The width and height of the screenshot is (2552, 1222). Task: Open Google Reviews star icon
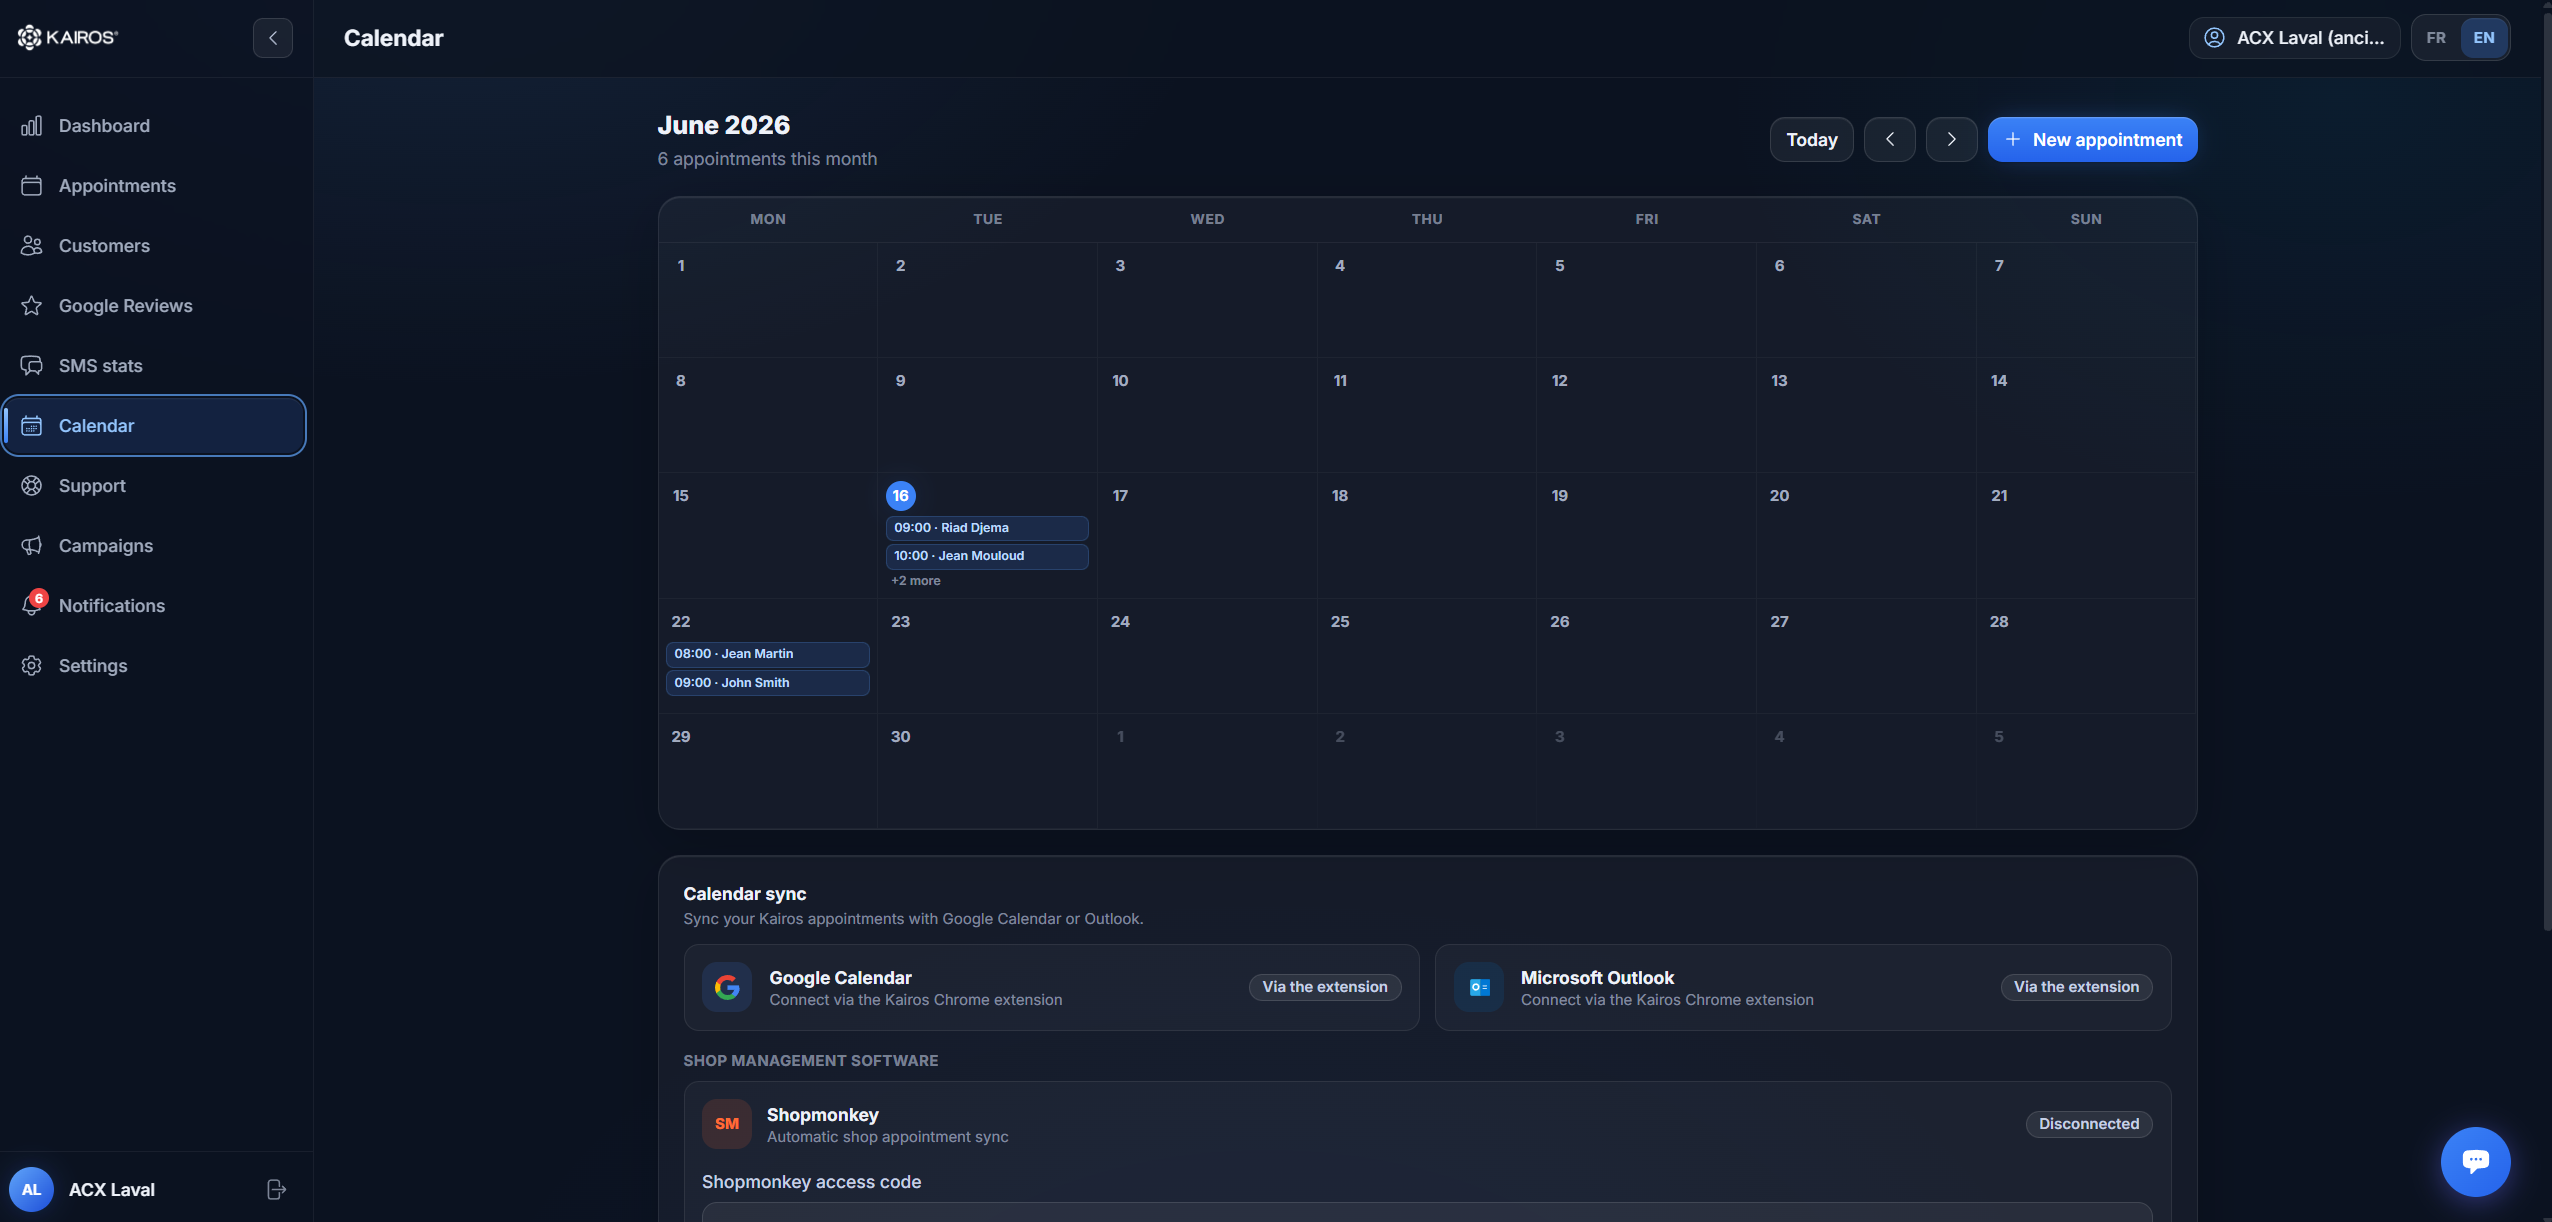pos(32,306)
